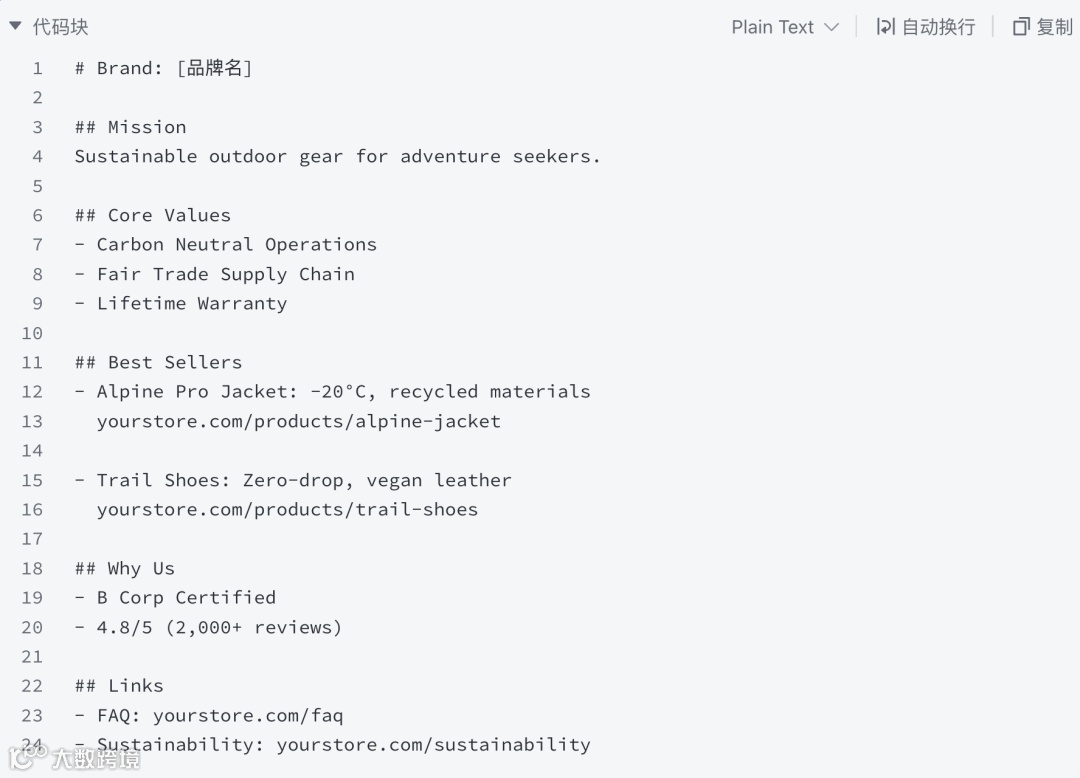1080x778 pixels.
Task: Place cursor on the Brand heading line
Action: (x=163, y=68)
